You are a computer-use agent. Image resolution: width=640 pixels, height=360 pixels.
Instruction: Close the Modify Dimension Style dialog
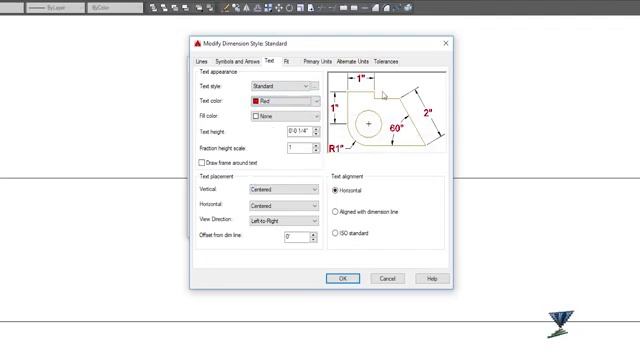pyautogui.click(x=446, y=43)
